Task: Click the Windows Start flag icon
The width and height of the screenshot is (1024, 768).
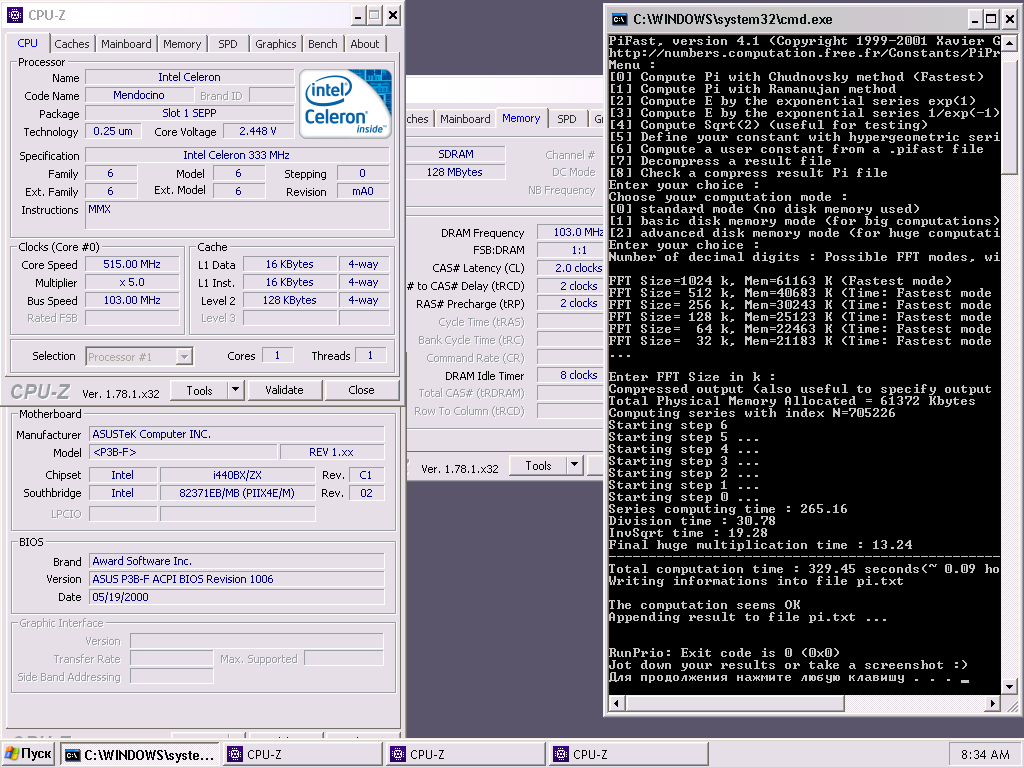Action: tap(12, 754)
